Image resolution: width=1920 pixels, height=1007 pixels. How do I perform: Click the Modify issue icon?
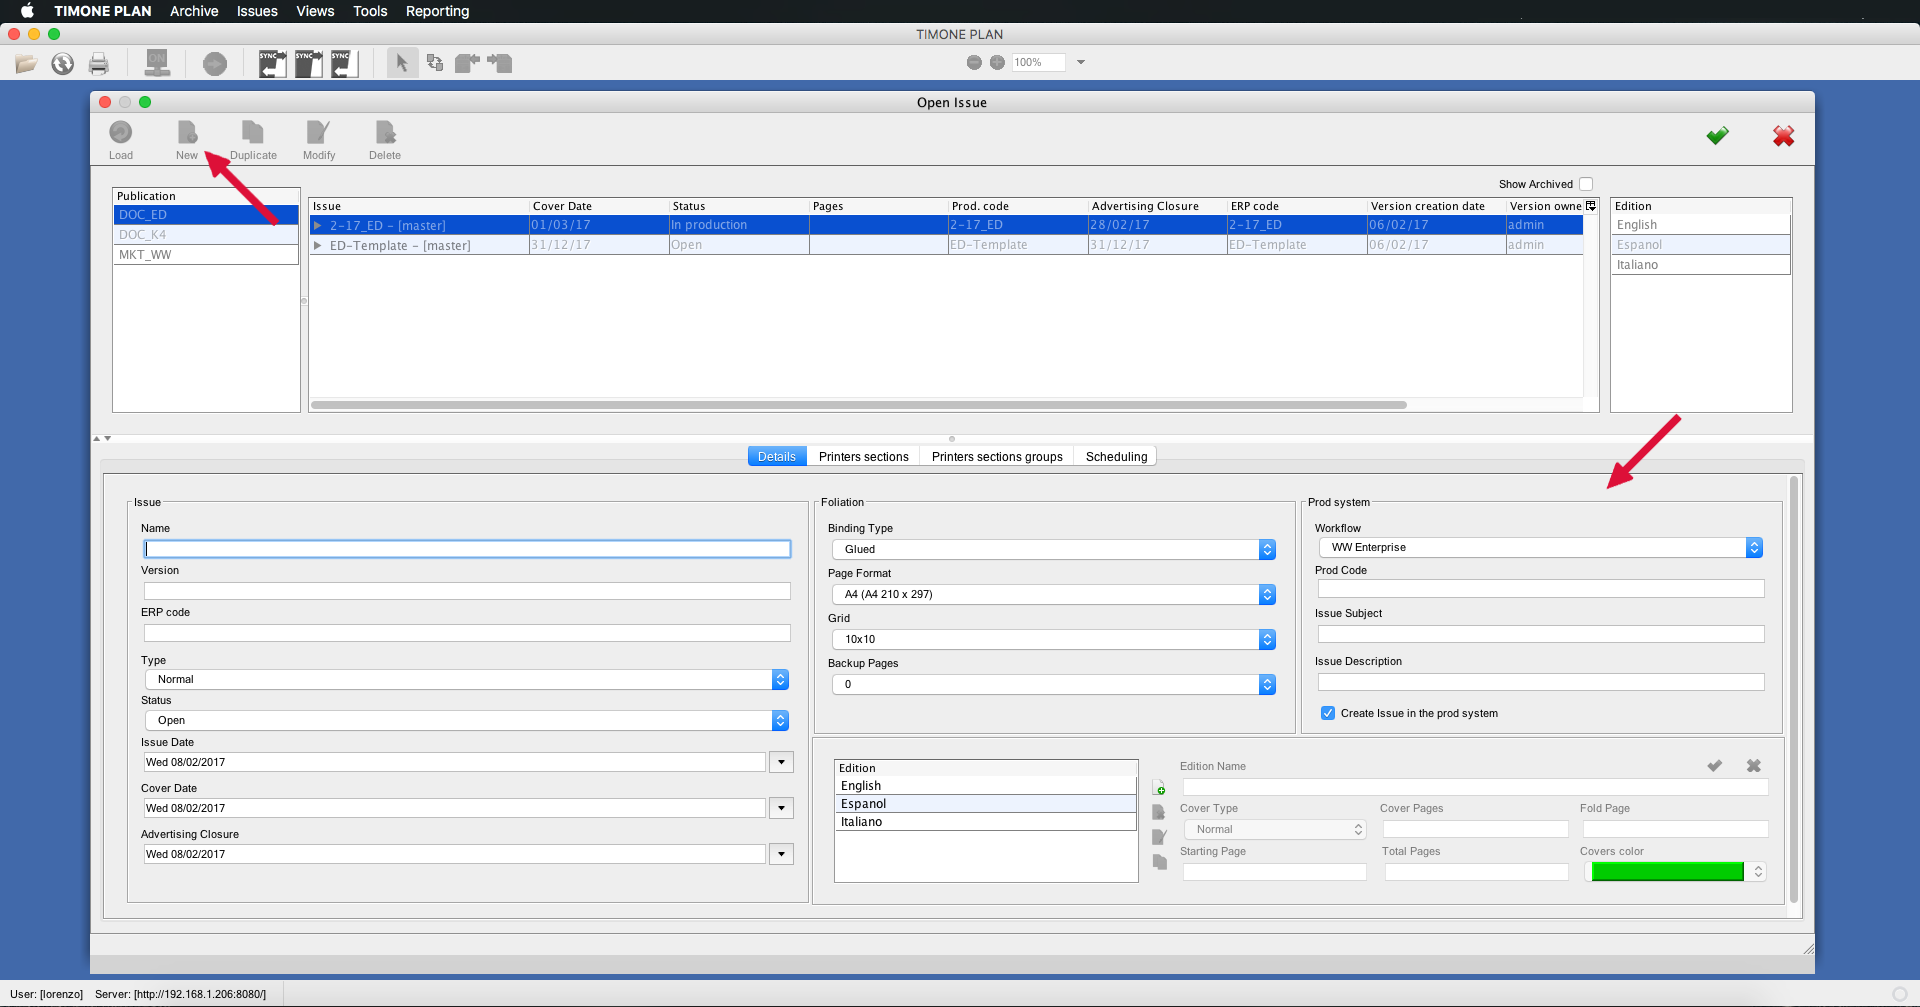pyautogui.click(x=318, y=133)
